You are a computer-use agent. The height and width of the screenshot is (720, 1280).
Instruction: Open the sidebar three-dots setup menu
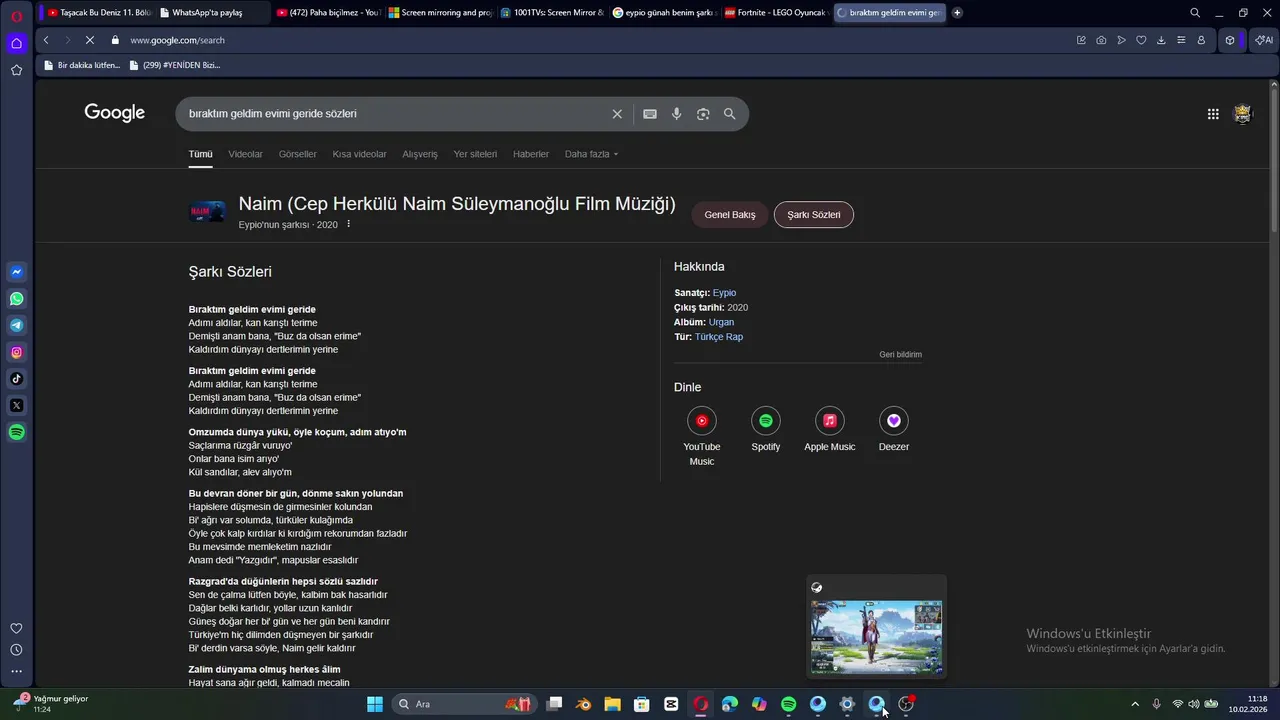click(x=16, y=672)
